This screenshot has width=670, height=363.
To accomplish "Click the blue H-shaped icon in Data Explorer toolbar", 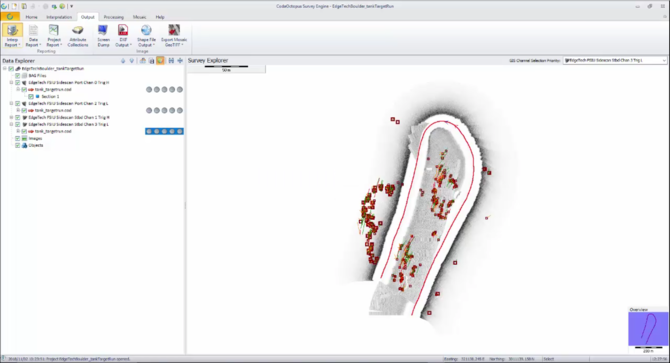I will [171, 61].
